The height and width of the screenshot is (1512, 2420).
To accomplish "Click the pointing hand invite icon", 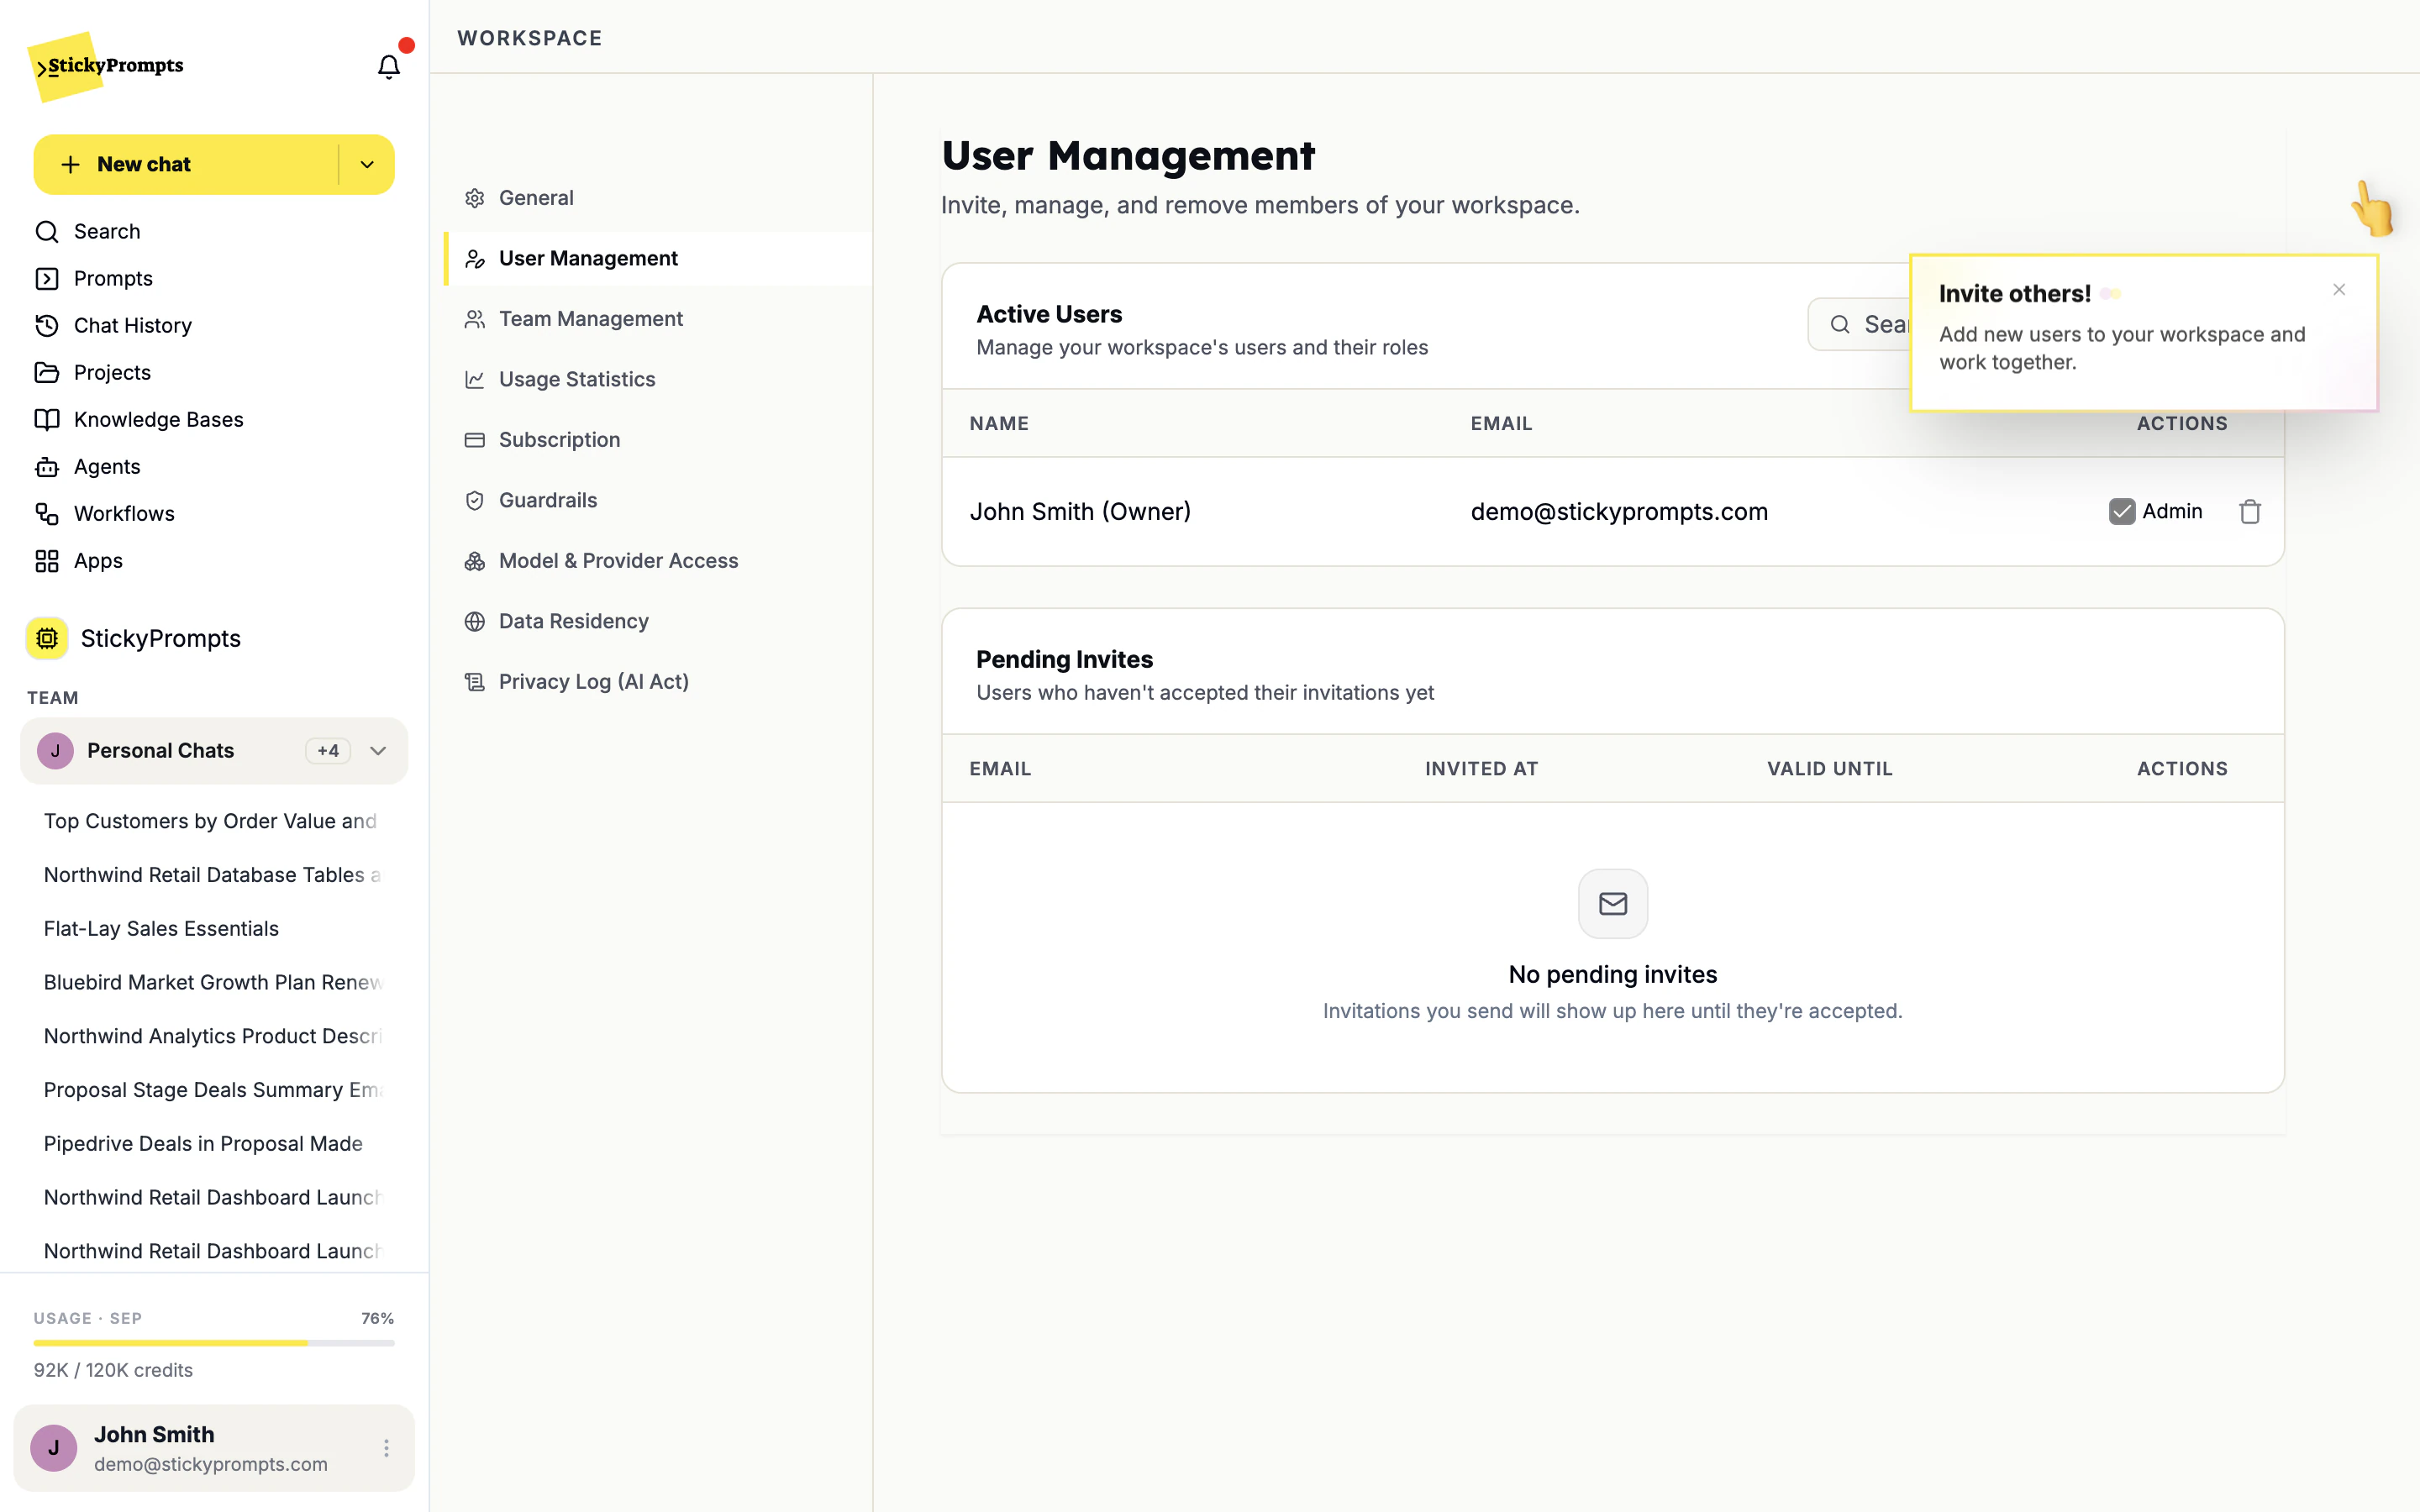I will [2372, 208].
